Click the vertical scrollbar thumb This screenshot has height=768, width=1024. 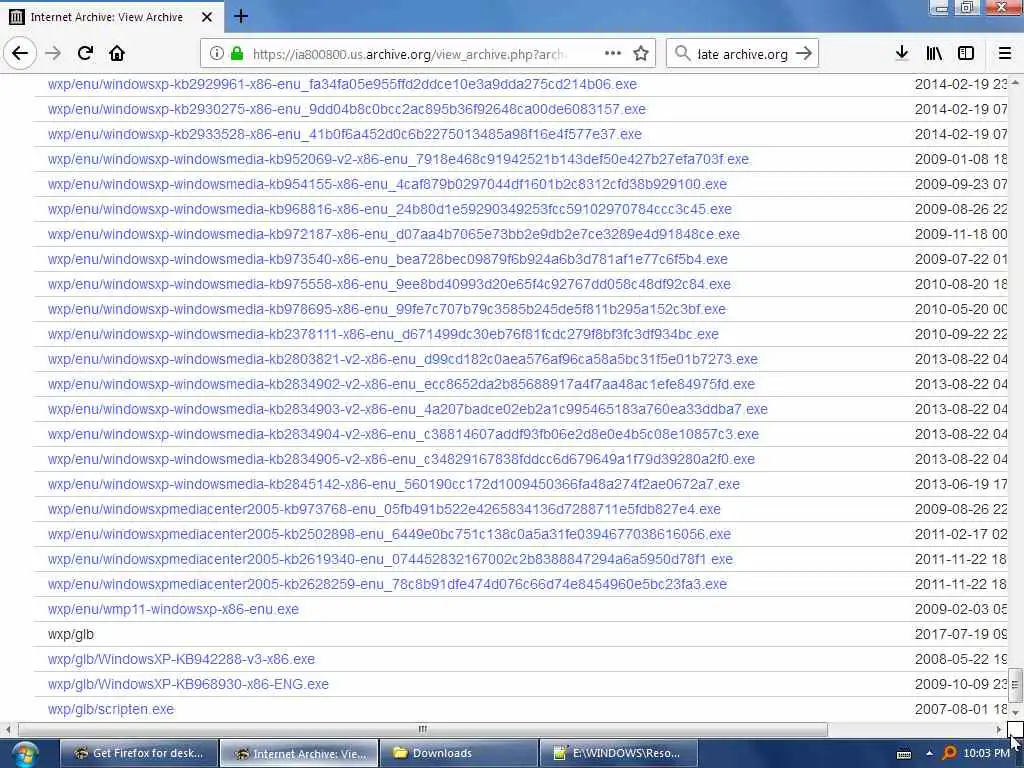point(1015,684)
